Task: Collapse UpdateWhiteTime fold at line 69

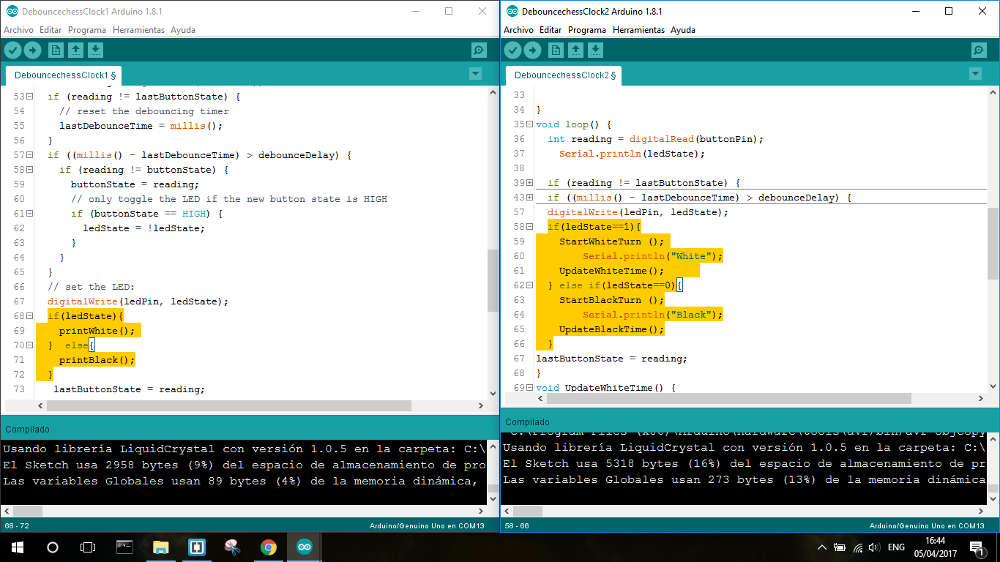Action: [x=529, y=388]
